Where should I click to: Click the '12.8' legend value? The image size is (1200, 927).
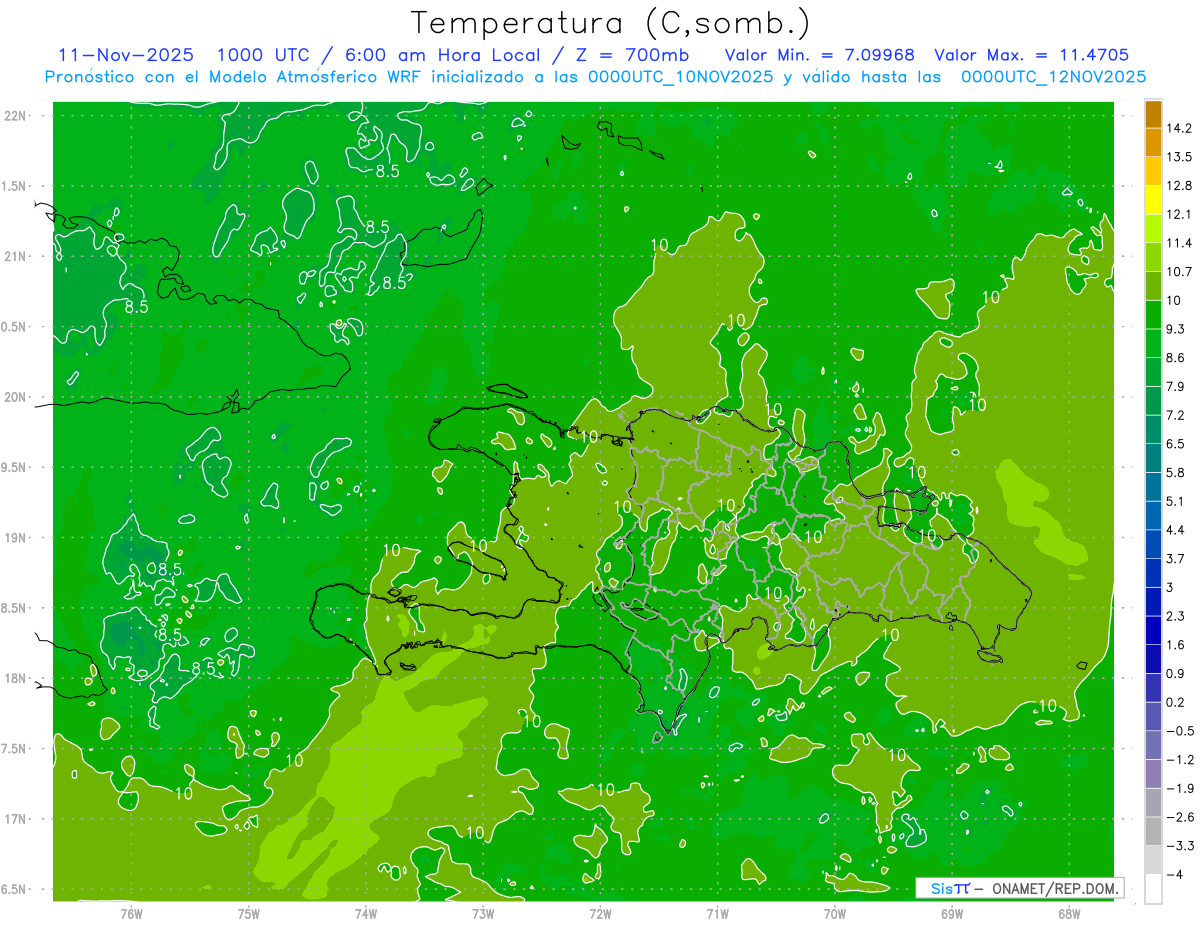click(1179, 186)
